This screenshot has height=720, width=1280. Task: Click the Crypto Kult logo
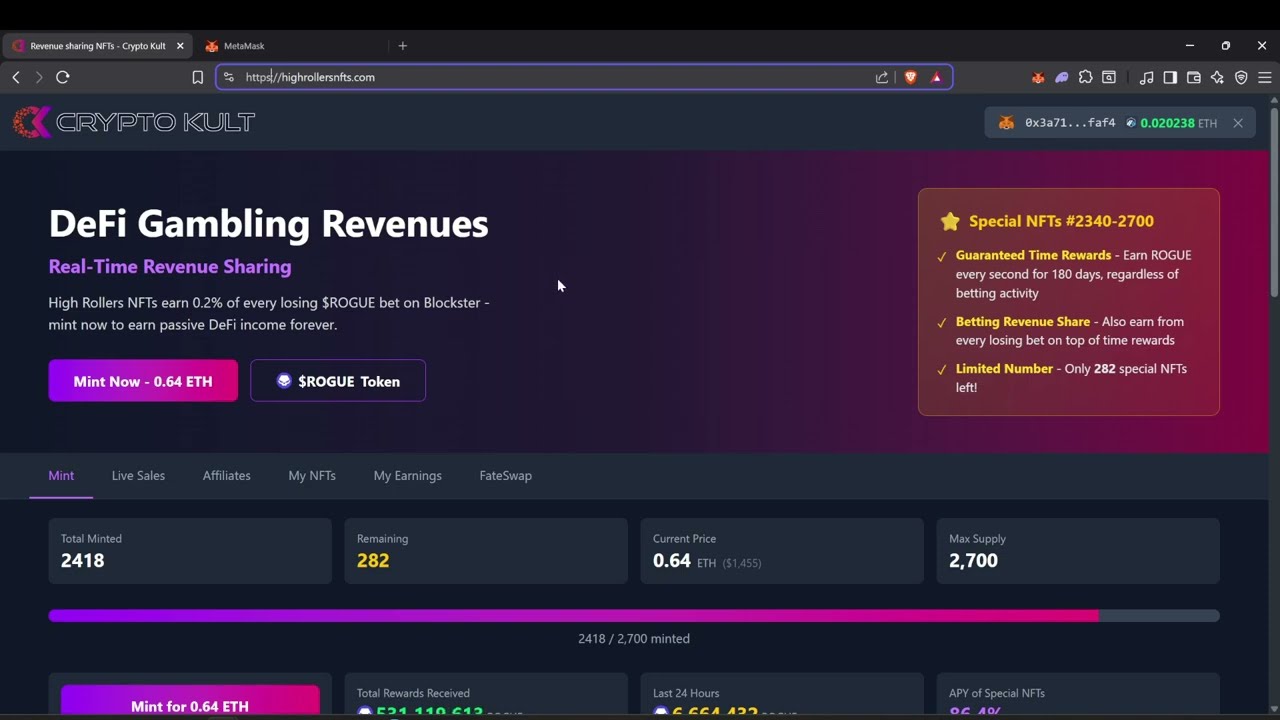134,122
